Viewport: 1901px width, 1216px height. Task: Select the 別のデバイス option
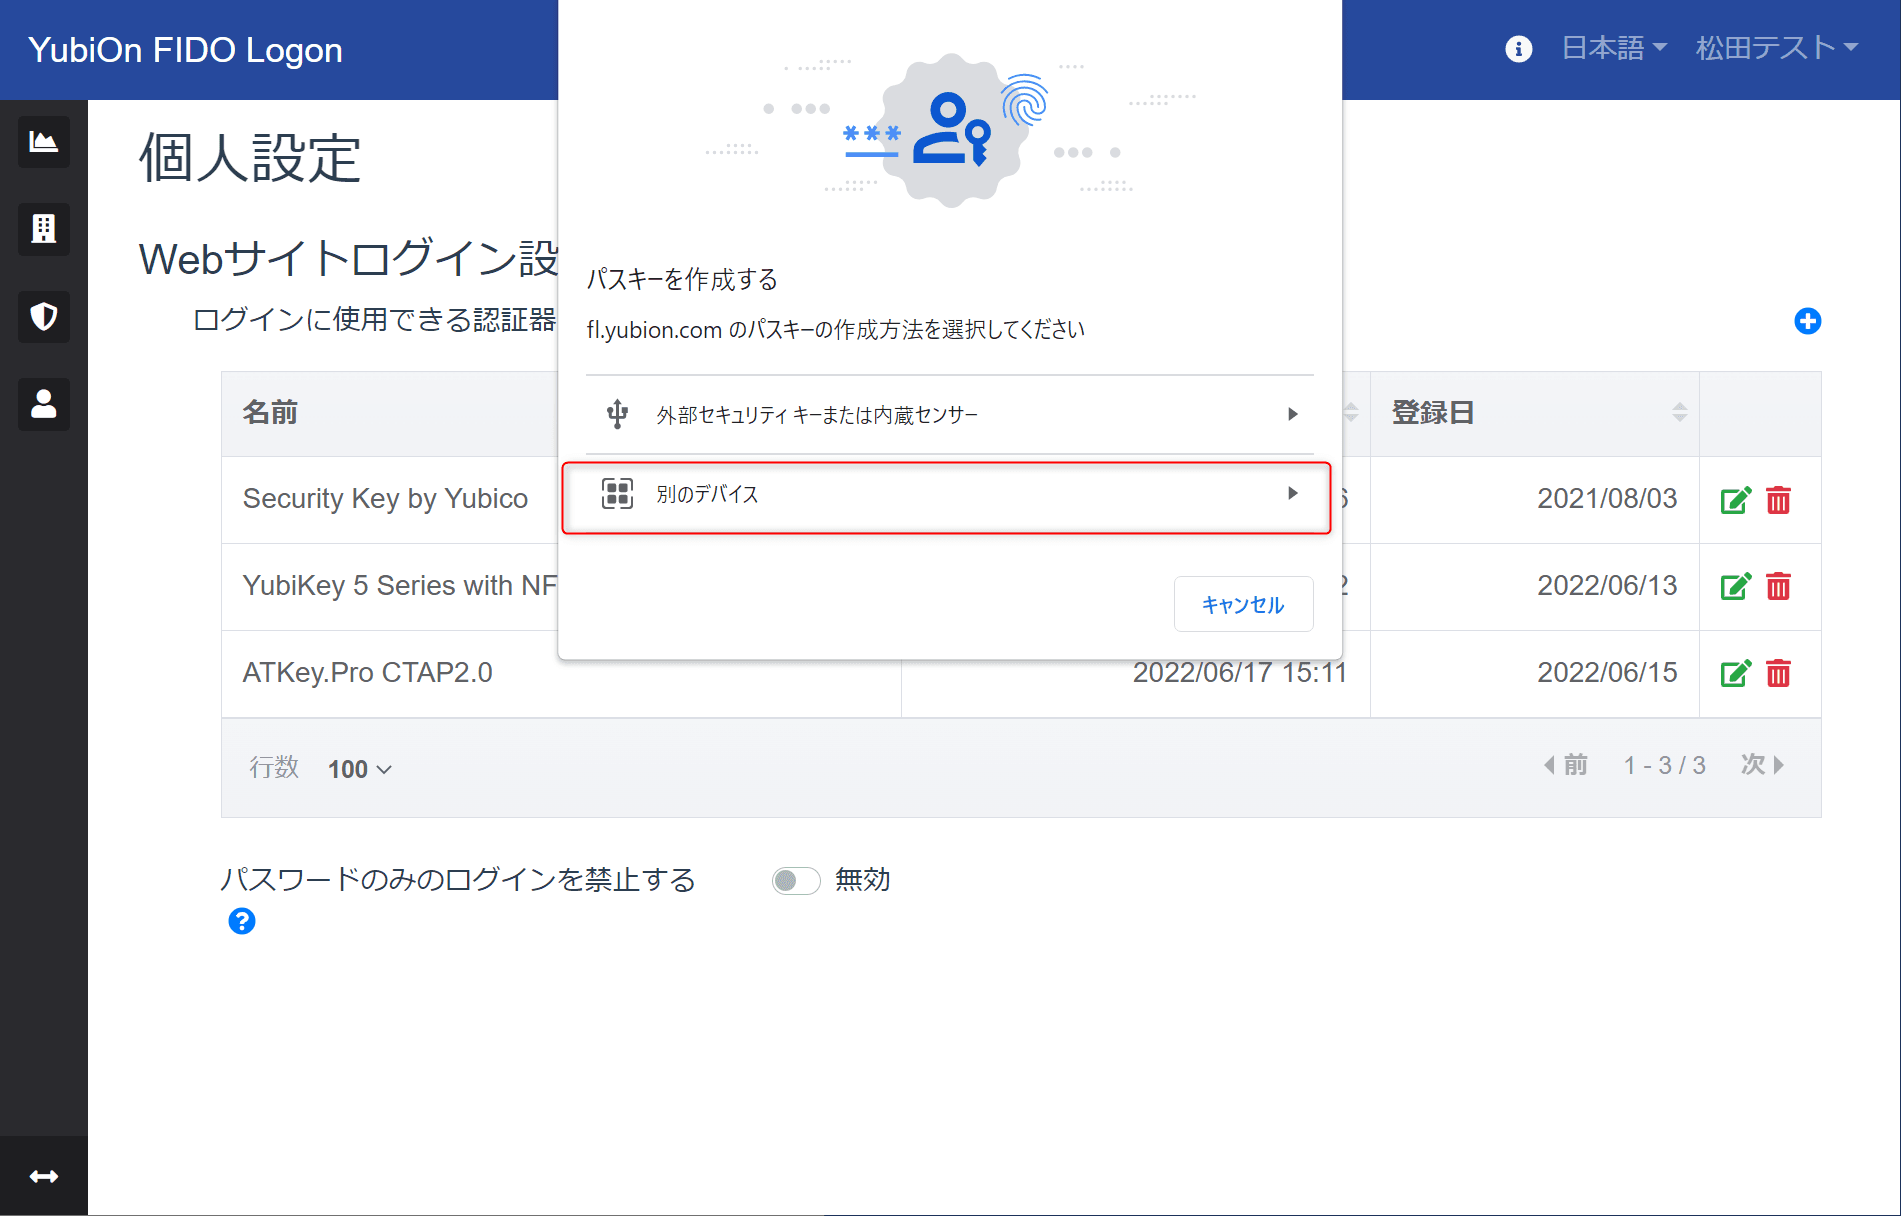click(946, 497)
